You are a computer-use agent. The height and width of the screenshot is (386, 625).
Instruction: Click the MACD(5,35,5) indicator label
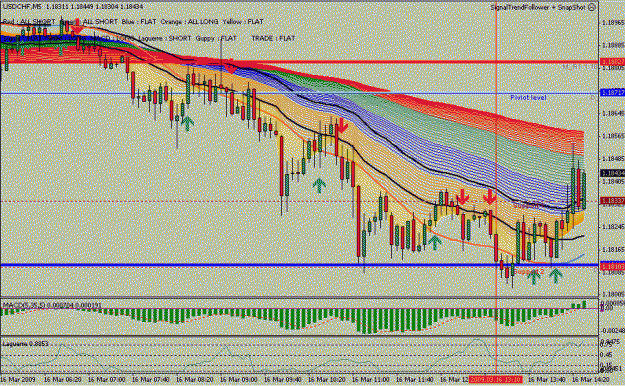coord(52,305)
